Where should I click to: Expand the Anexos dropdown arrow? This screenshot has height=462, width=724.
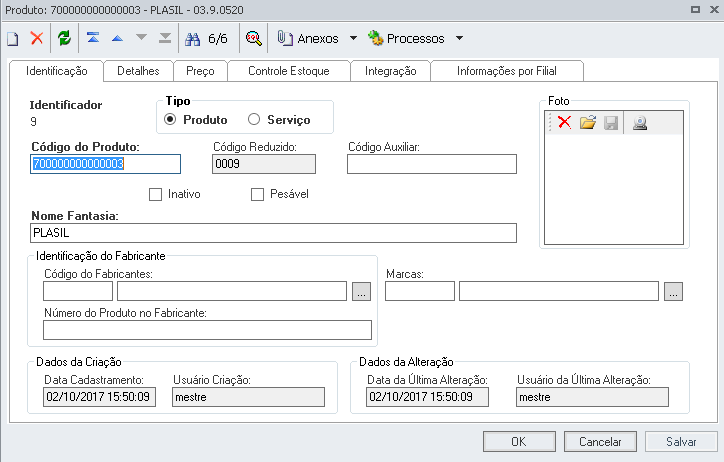353,38
